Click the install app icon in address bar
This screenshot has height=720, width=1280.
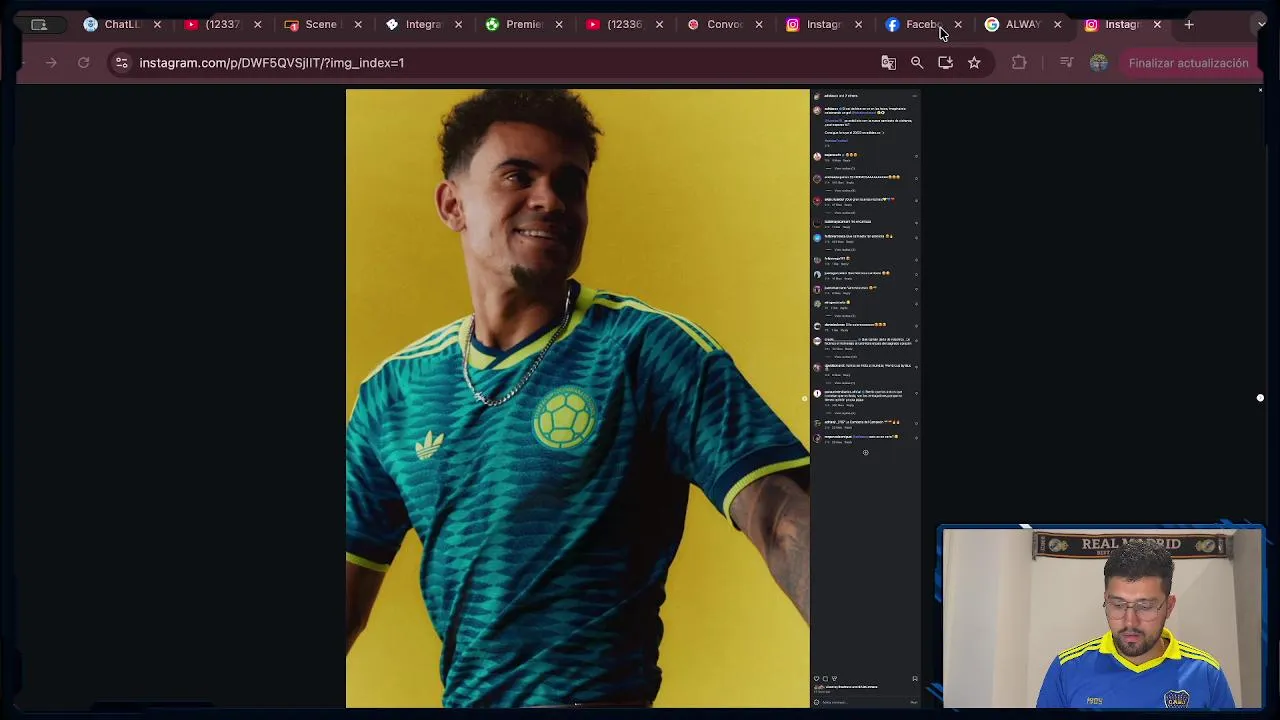coord(945,63)
